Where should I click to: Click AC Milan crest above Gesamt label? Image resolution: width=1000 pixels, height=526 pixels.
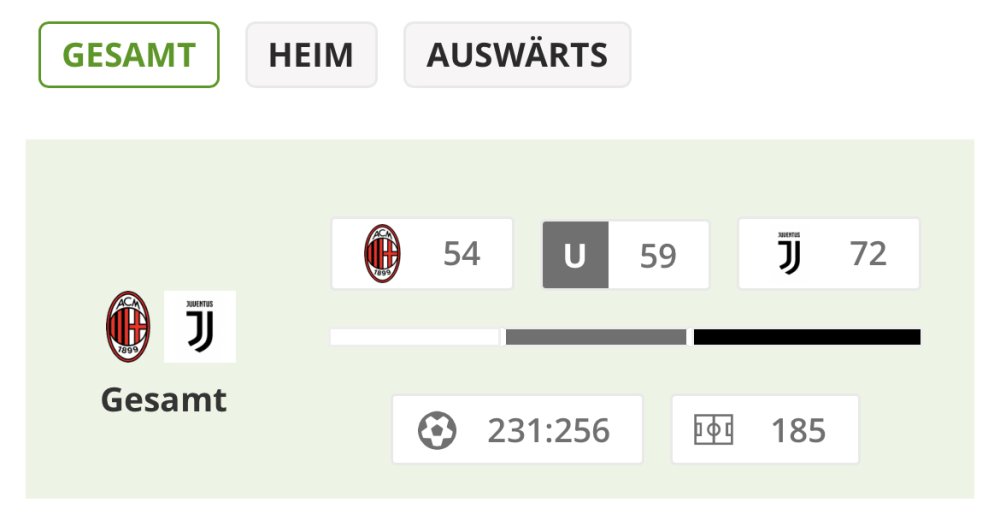(x=128, y=327)
